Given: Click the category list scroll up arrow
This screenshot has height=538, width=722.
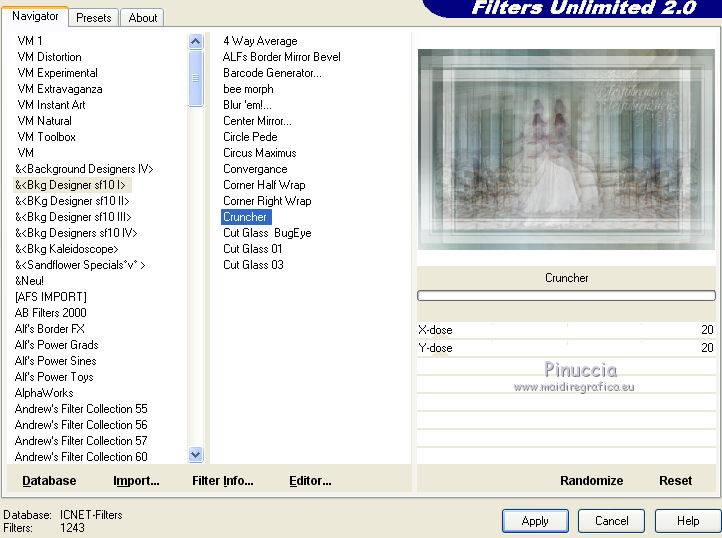Looking at the screenshot, I should 196,42.
